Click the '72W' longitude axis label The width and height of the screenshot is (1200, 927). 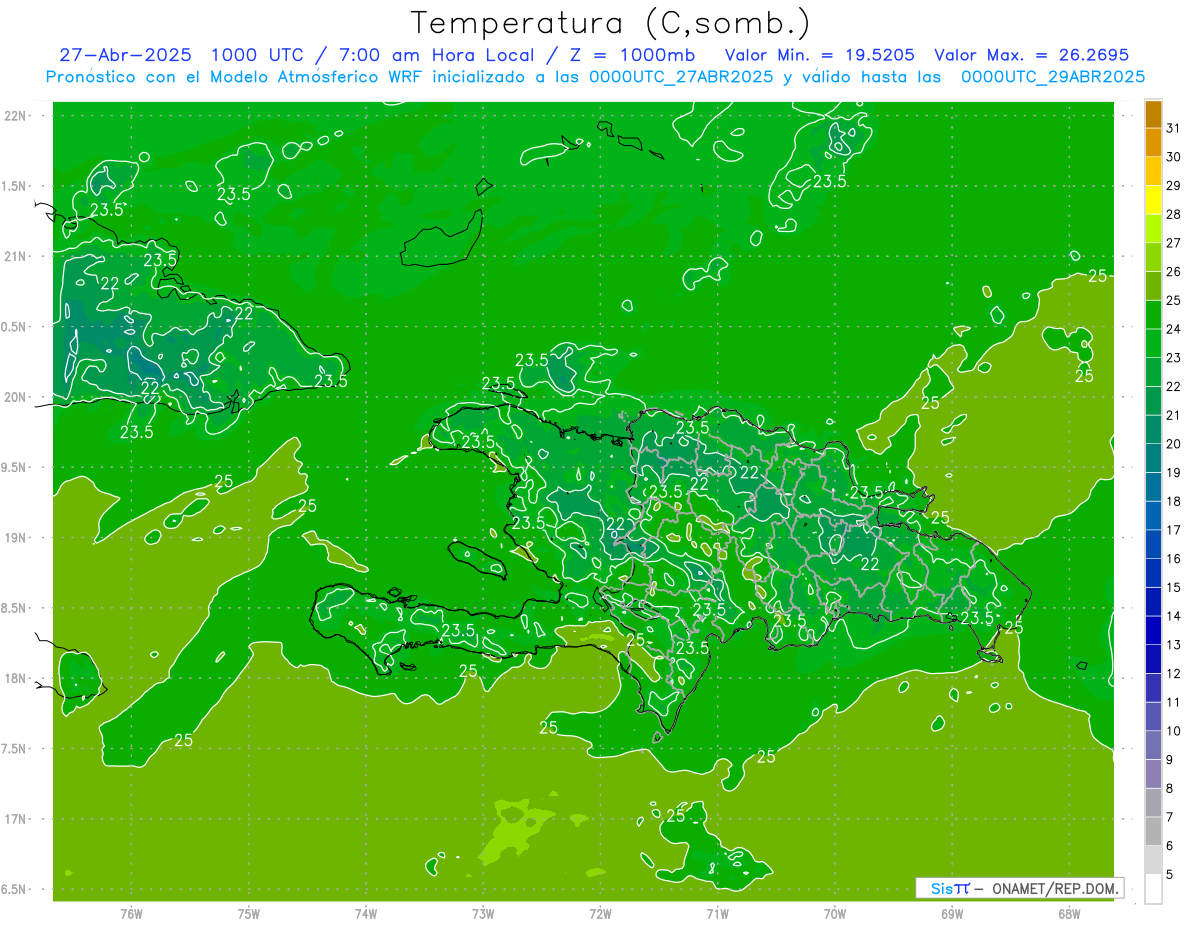click(x=600, y=913)
